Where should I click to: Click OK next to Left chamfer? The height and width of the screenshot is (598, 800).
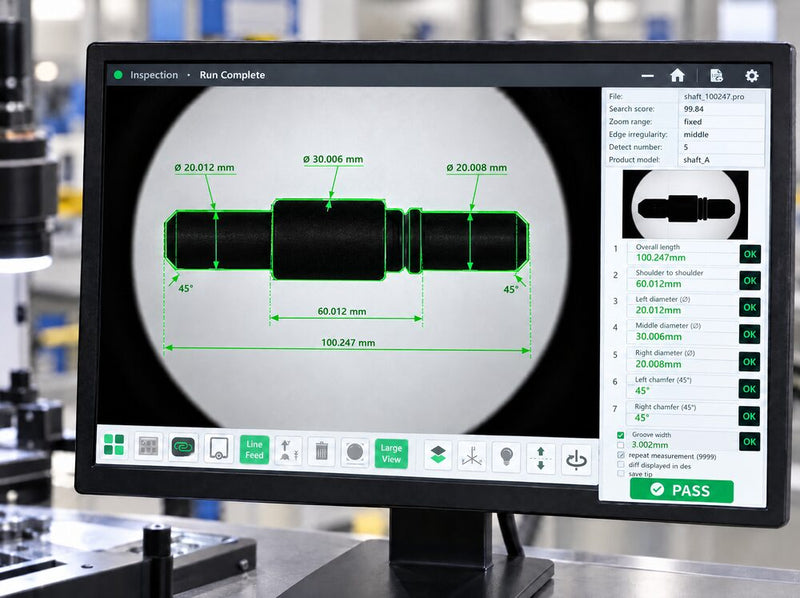pos(749,389)
